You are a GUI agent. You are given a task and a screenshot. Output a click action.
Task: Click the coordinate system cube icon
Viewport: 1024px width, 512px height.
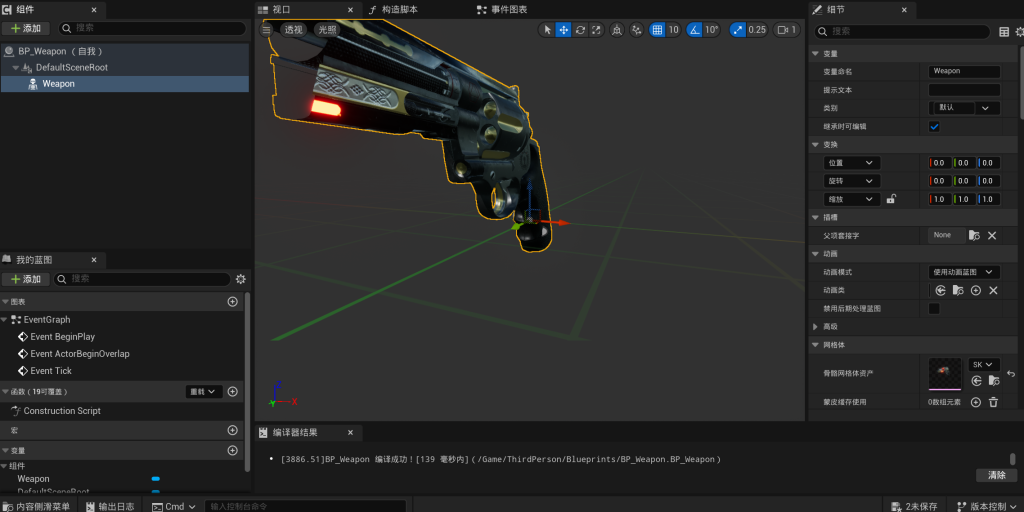click(x=616, y=29)
